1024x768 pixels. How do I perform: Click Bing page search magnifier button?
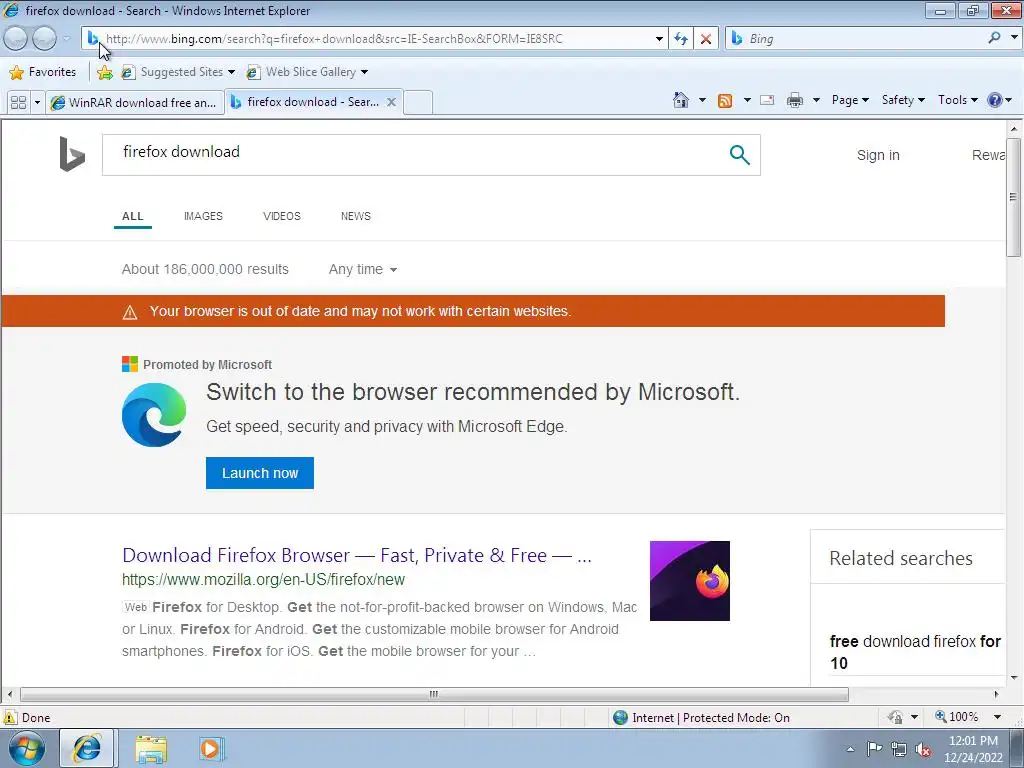pyautogui.click(x=739, y=154)
